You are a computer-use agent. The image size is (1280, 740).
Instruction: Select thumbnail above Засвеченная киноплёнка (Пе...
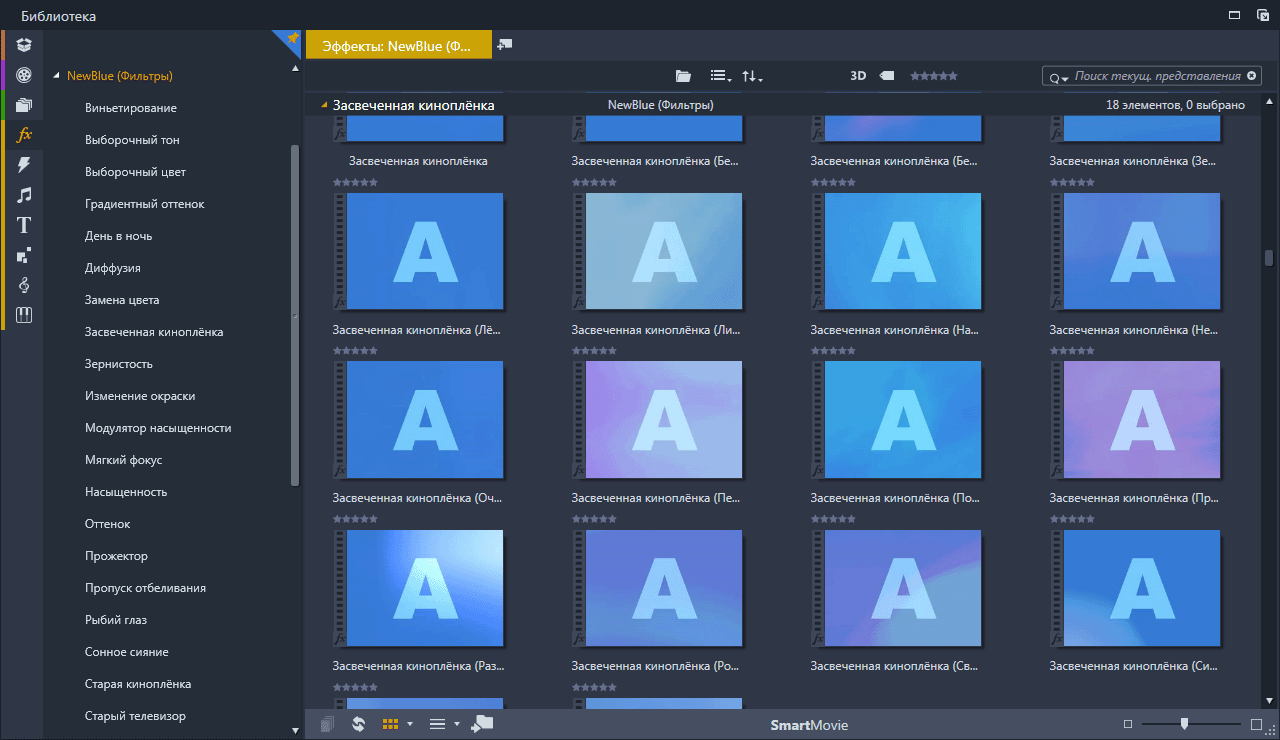coord(657,418)
